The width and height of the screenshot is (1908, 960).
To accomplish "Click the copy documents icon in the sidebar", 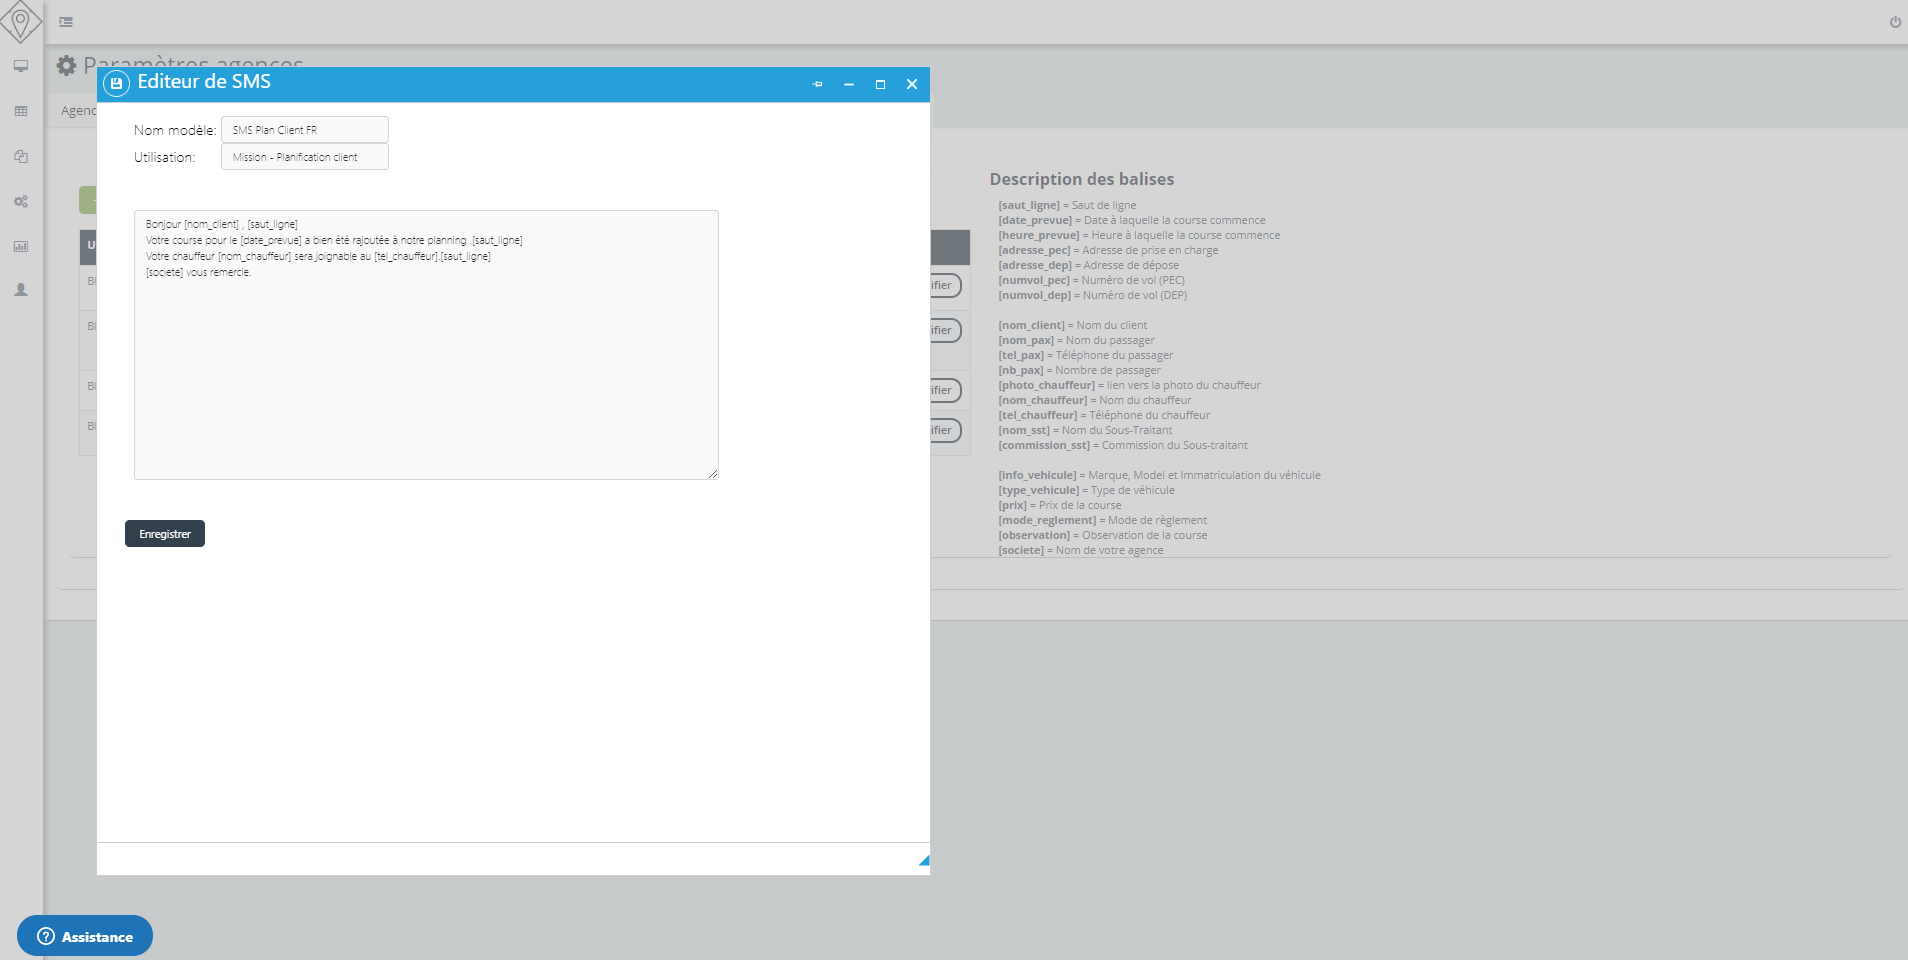I will click(x=21, y=157).
